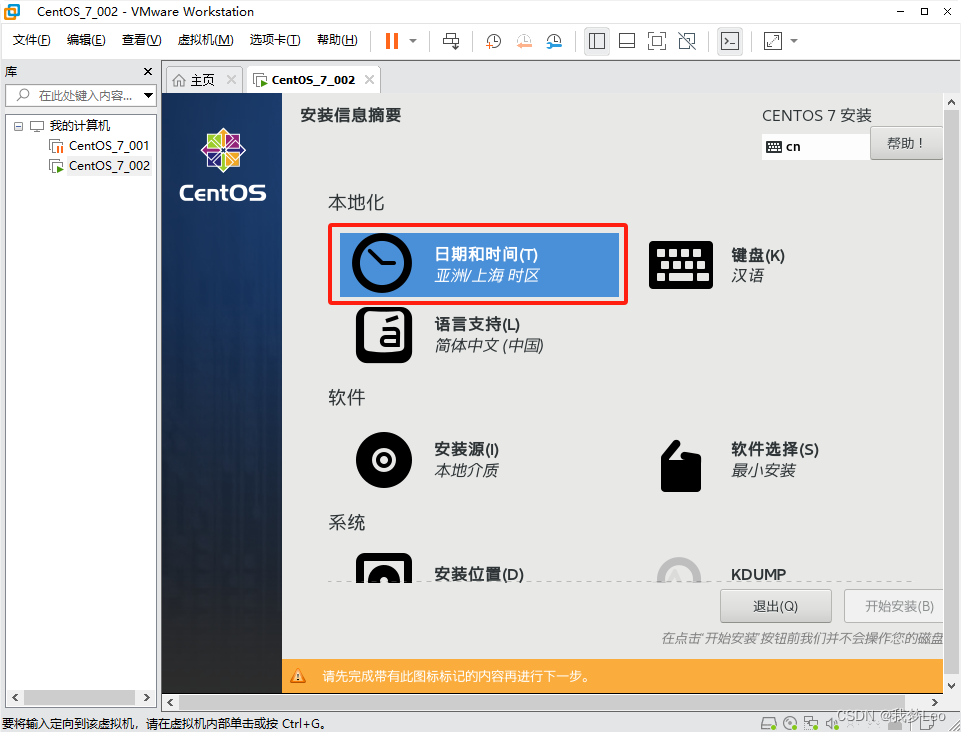The height and width of the screenshot is (732, 961).
Task: Click the network adapter status icon
Action: [x=812, y=722]
